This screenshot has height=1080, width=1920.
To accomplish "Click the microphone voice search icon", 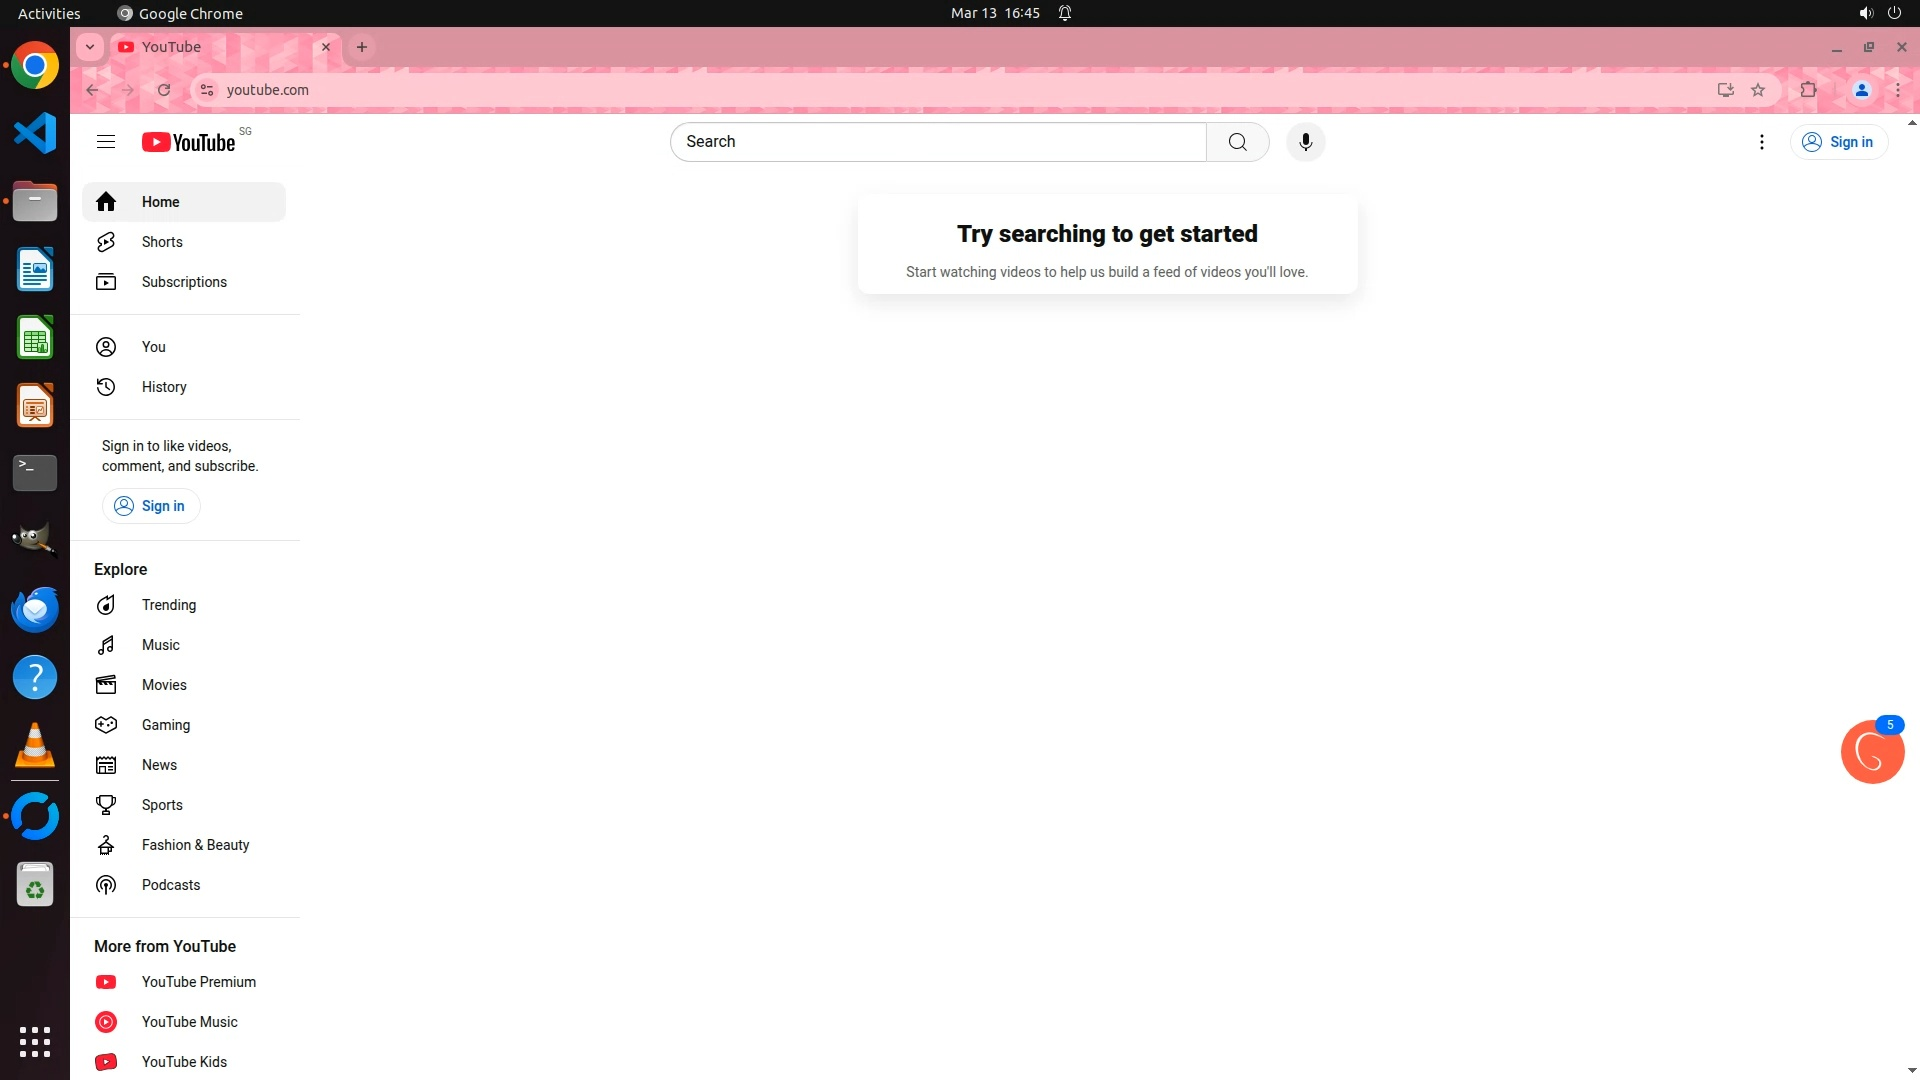I will [1305, 142].
